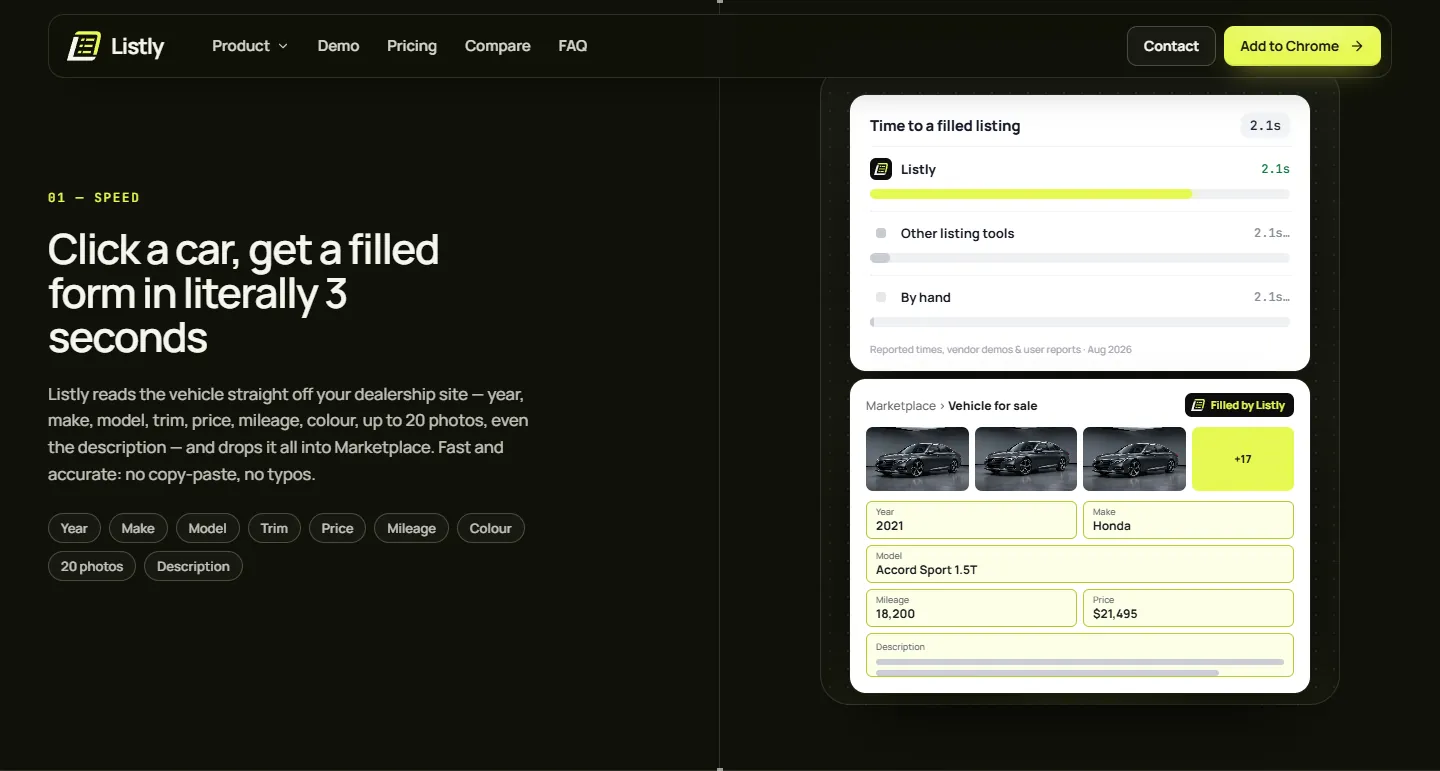Click the 2.1s badge in card header

1265,126
